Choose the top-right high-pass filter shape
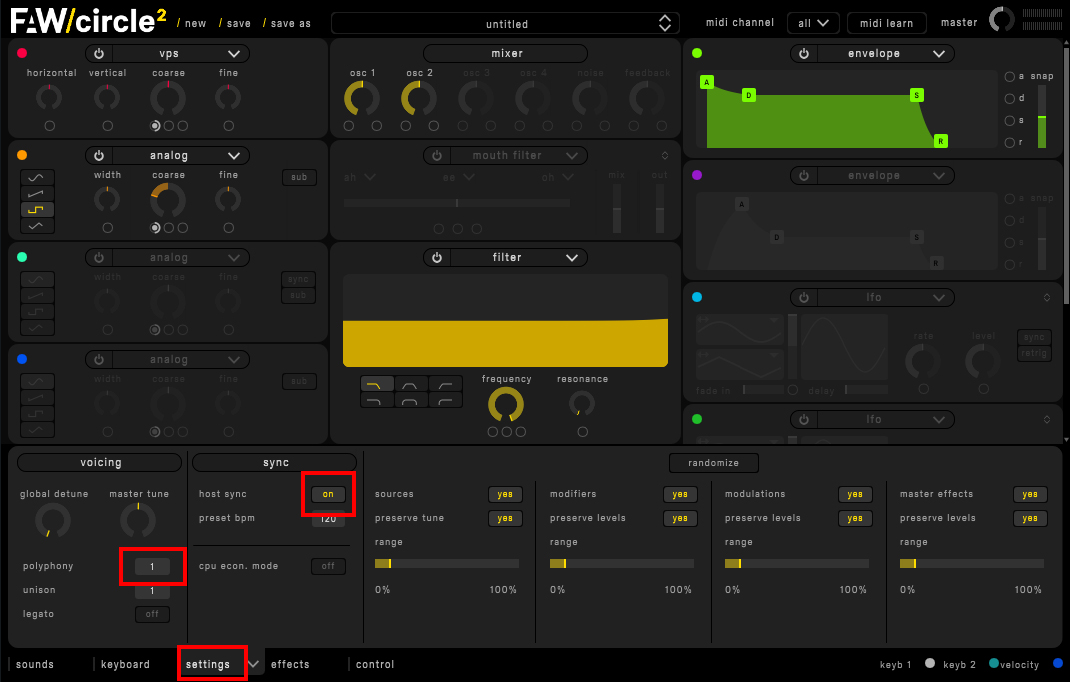 coord(446,384)
